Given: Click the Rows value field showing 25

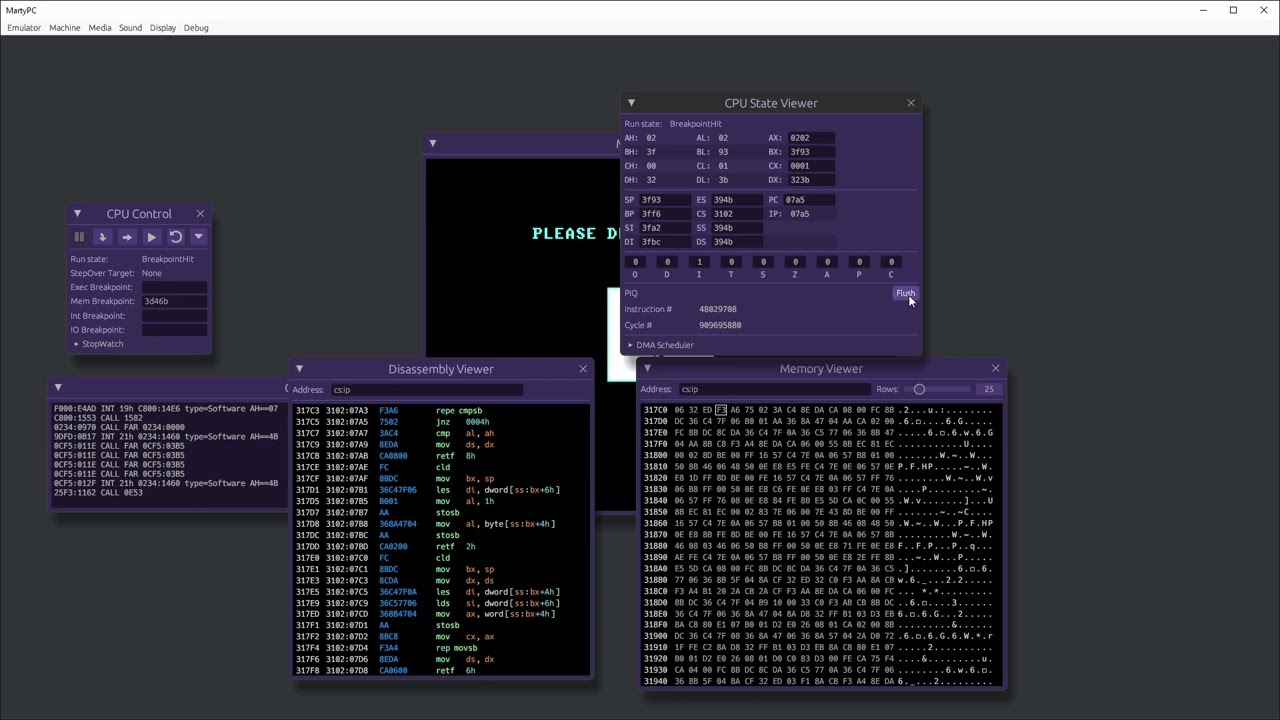Looking at the screenshot, I should 989,389.
